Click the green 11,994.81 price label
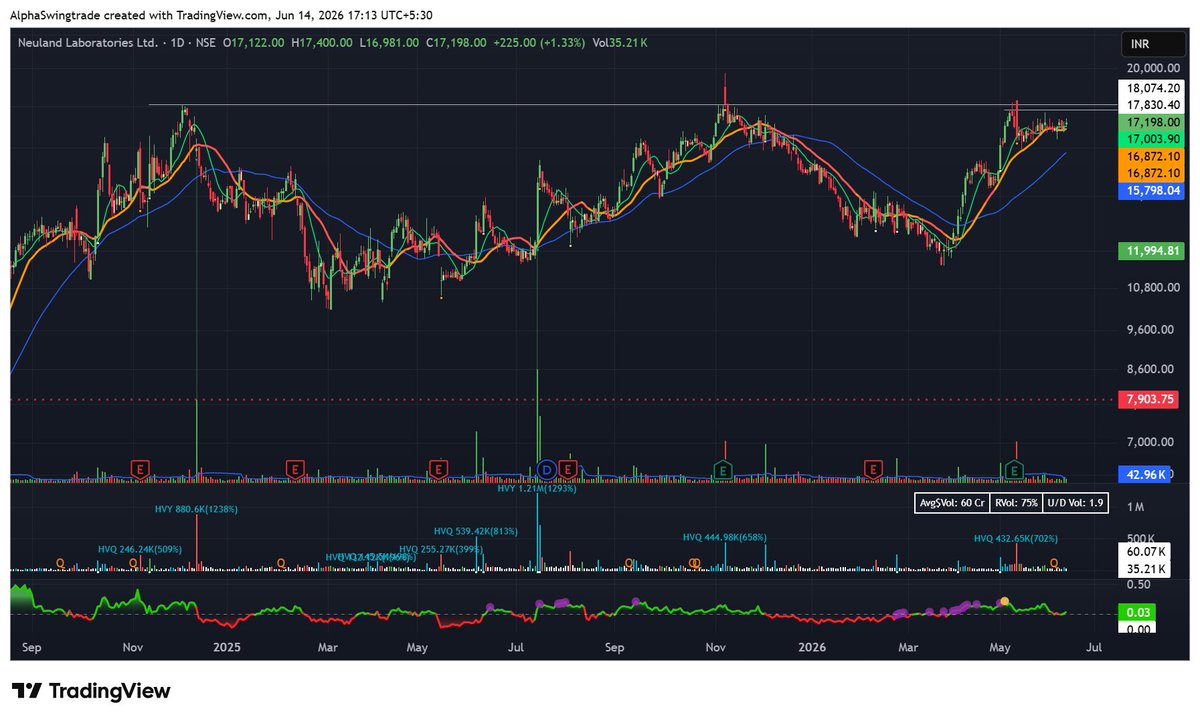 1153,250
